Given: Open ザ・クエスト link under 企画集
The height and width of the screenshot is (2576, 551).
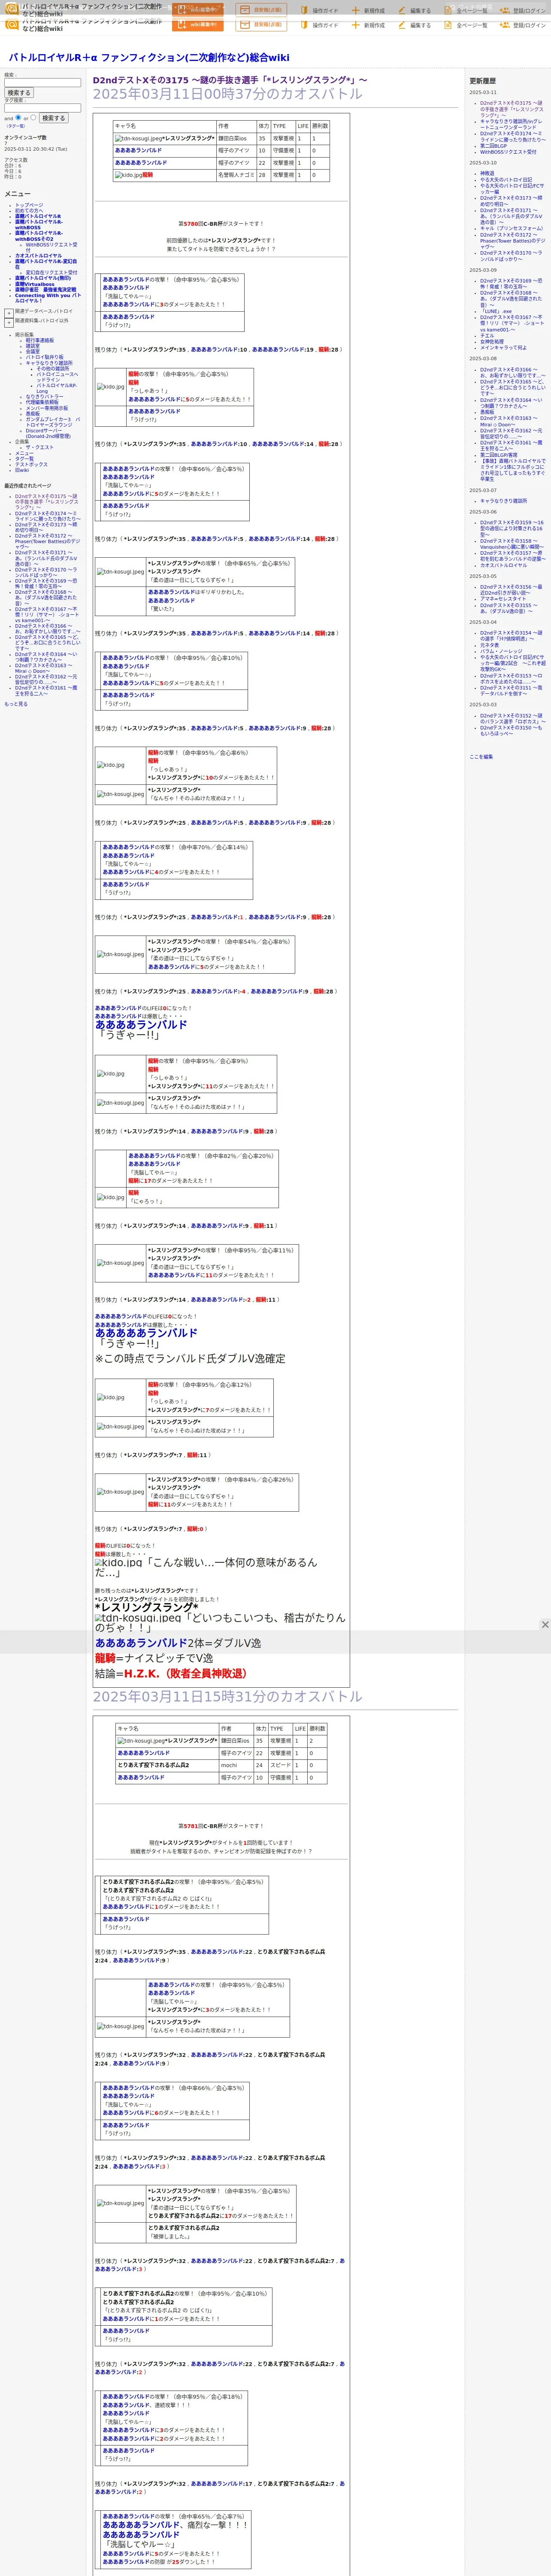Looking at the screenshot, I should 39,448.
